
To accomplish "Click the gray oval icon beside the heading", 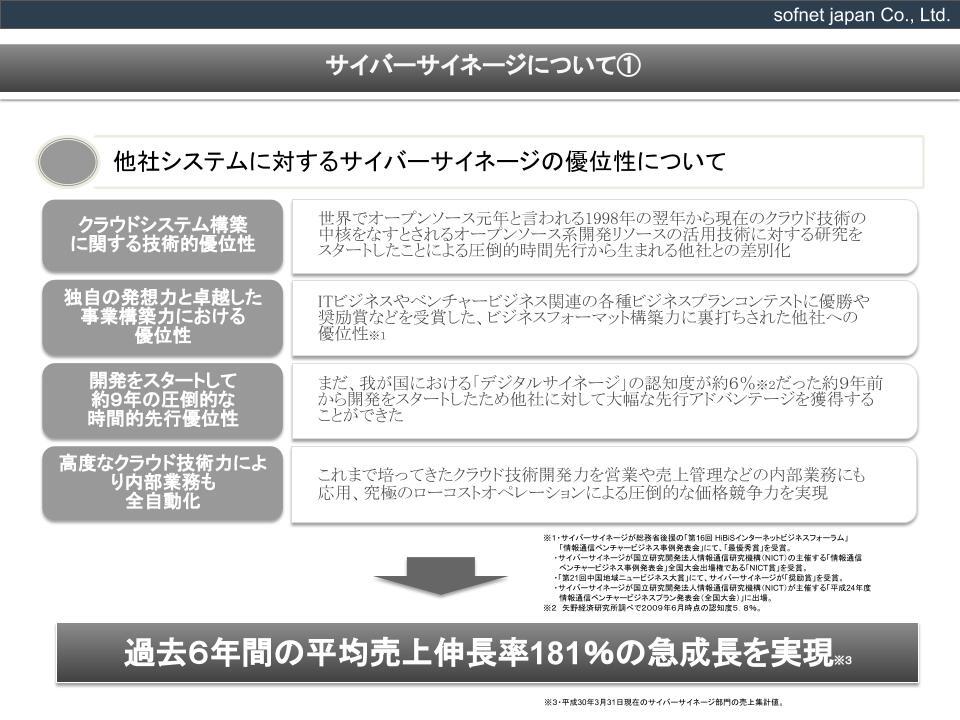I will [68, 162].
